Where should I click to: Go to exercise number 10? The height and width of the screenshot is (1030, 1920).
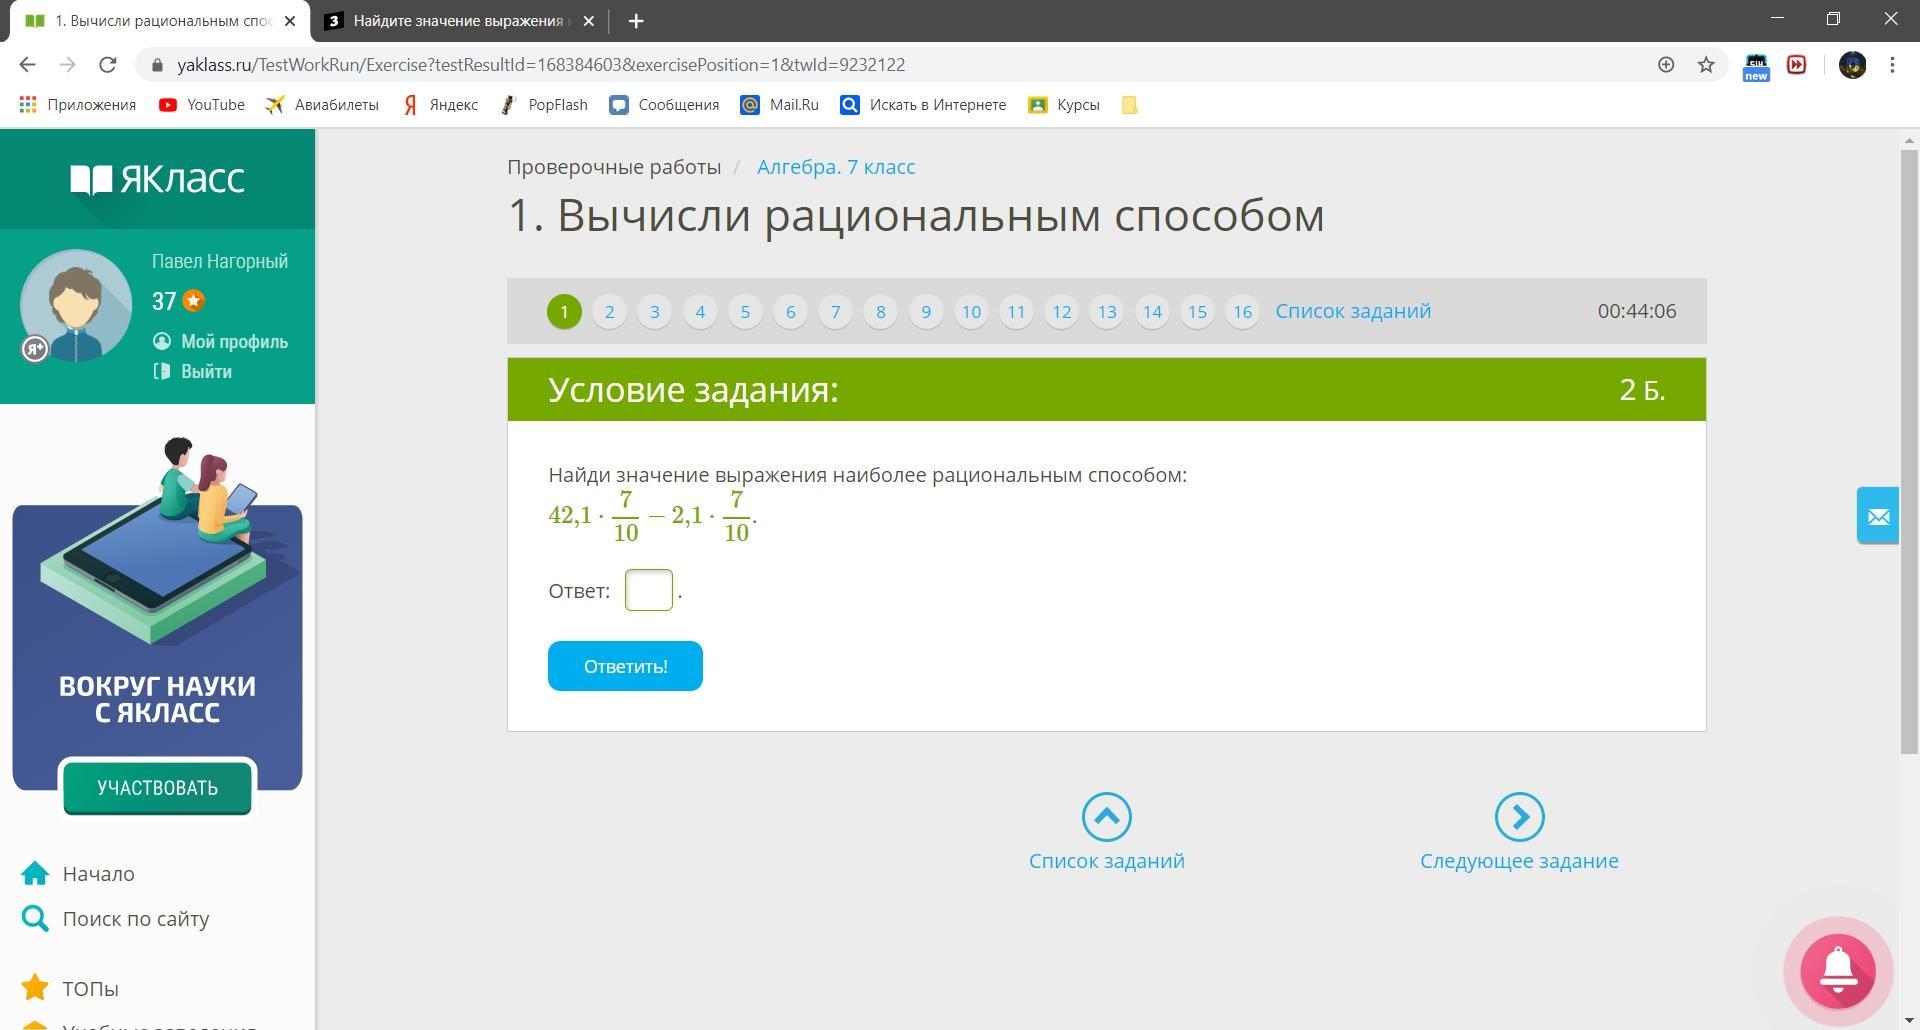pos(971,311)
